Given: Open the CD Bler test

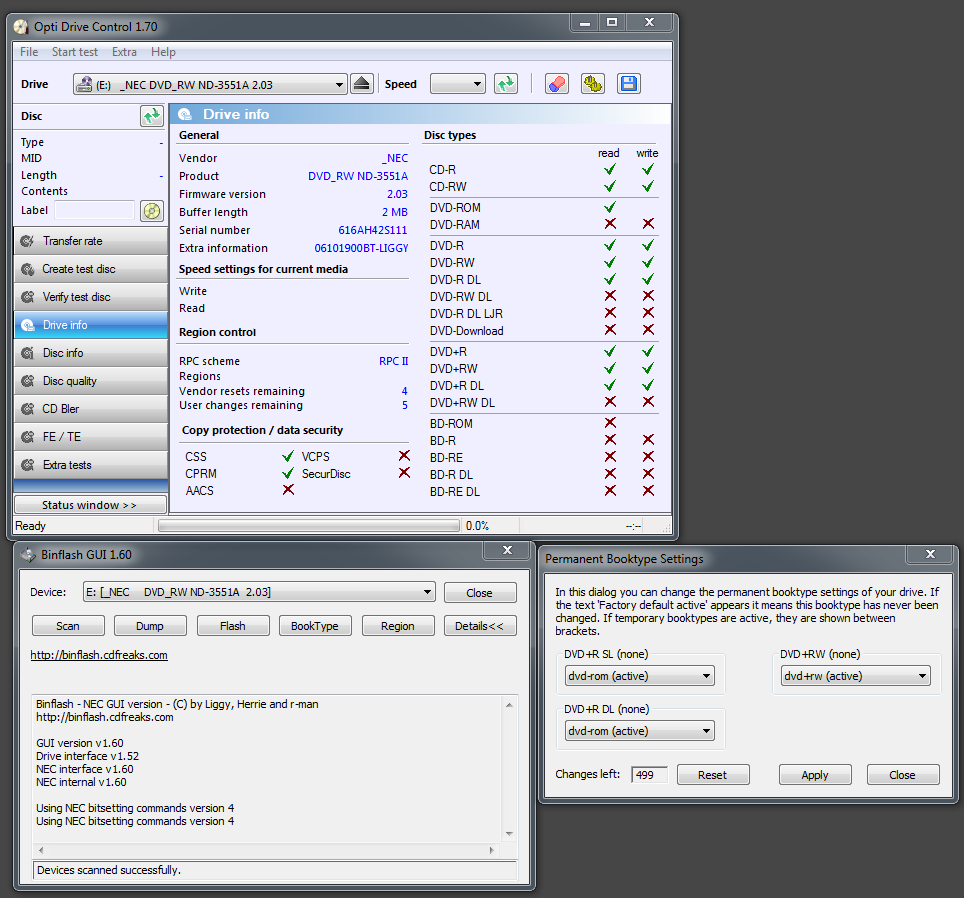Looking at the screenshot, I should click(90, 409).
